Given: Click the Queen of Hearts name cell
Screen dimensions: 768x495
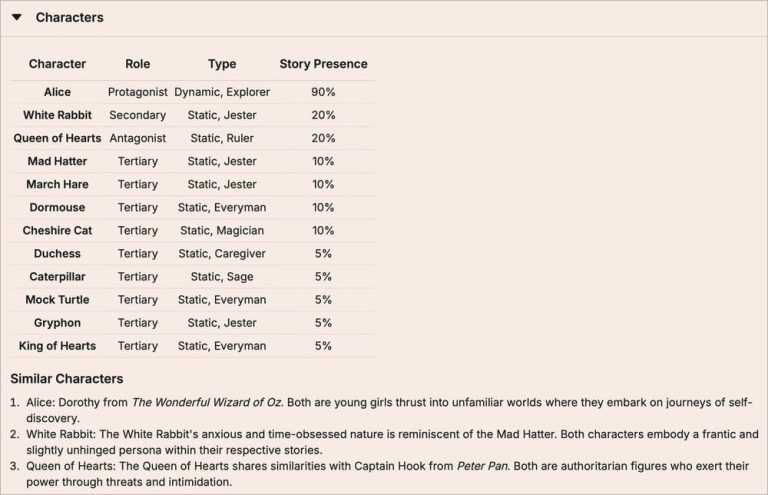Looking at the screenshot, I should point(57,138).
